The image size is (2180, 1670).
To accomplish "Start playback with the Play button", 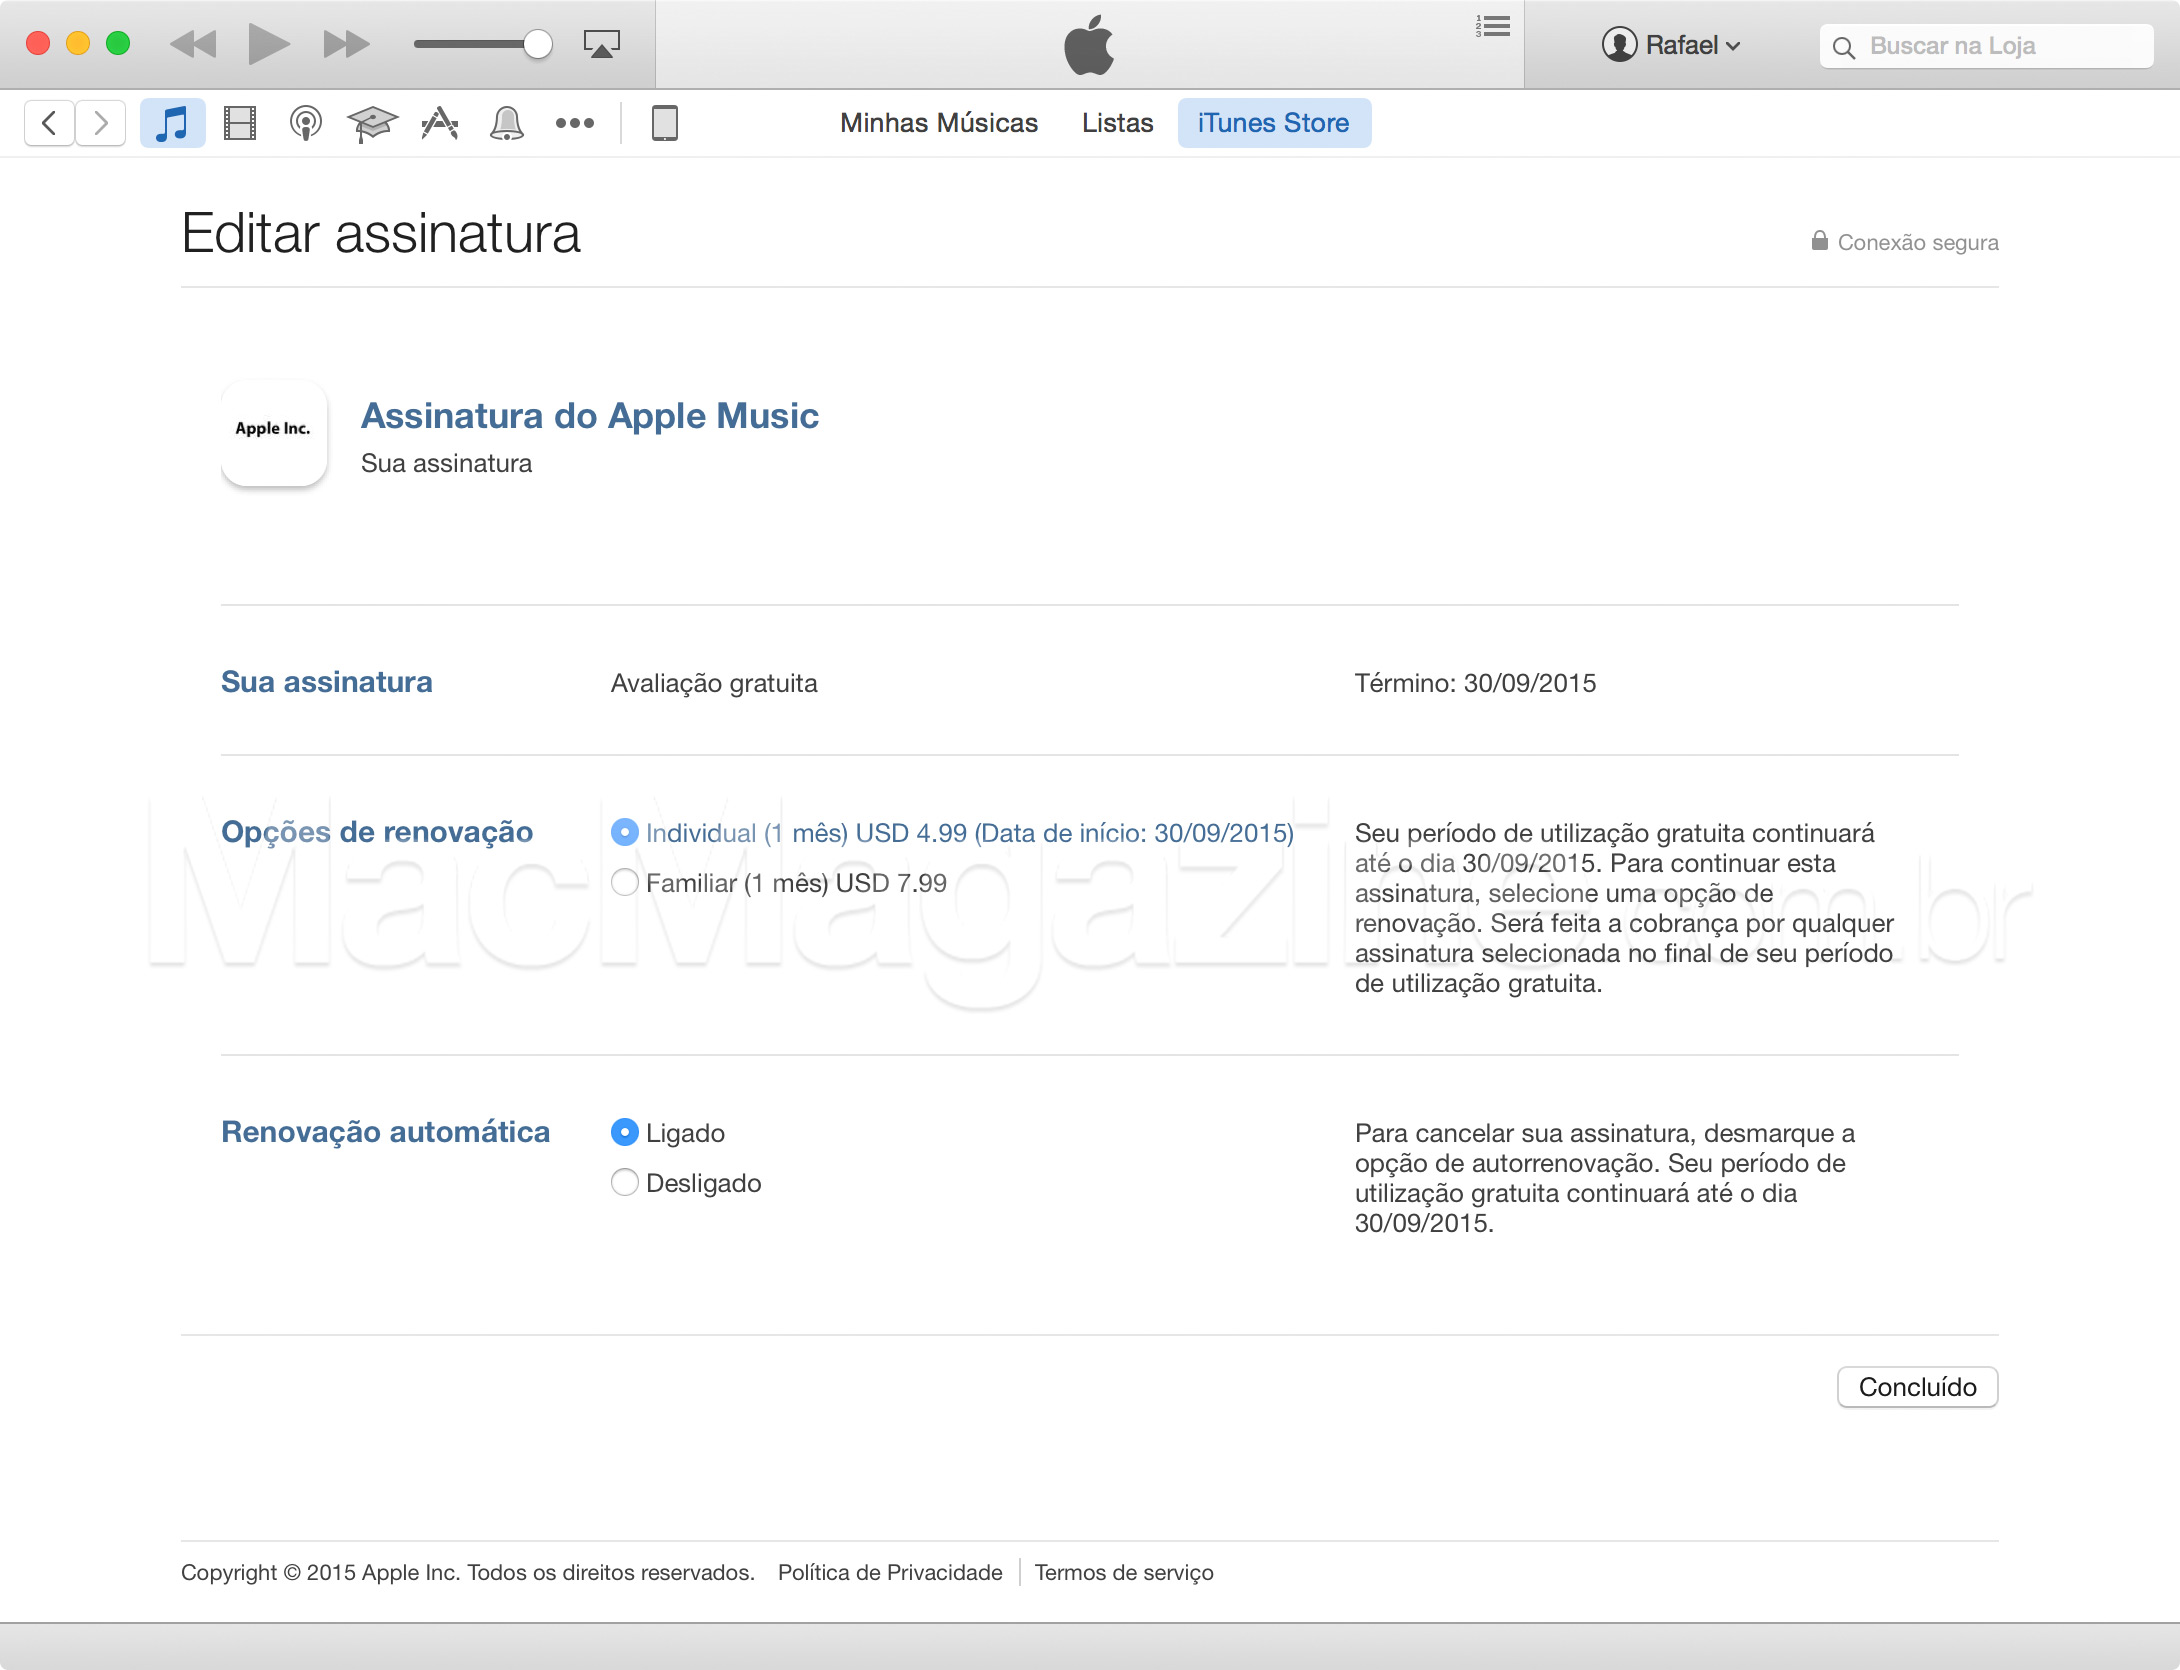I will pos(268,45).
